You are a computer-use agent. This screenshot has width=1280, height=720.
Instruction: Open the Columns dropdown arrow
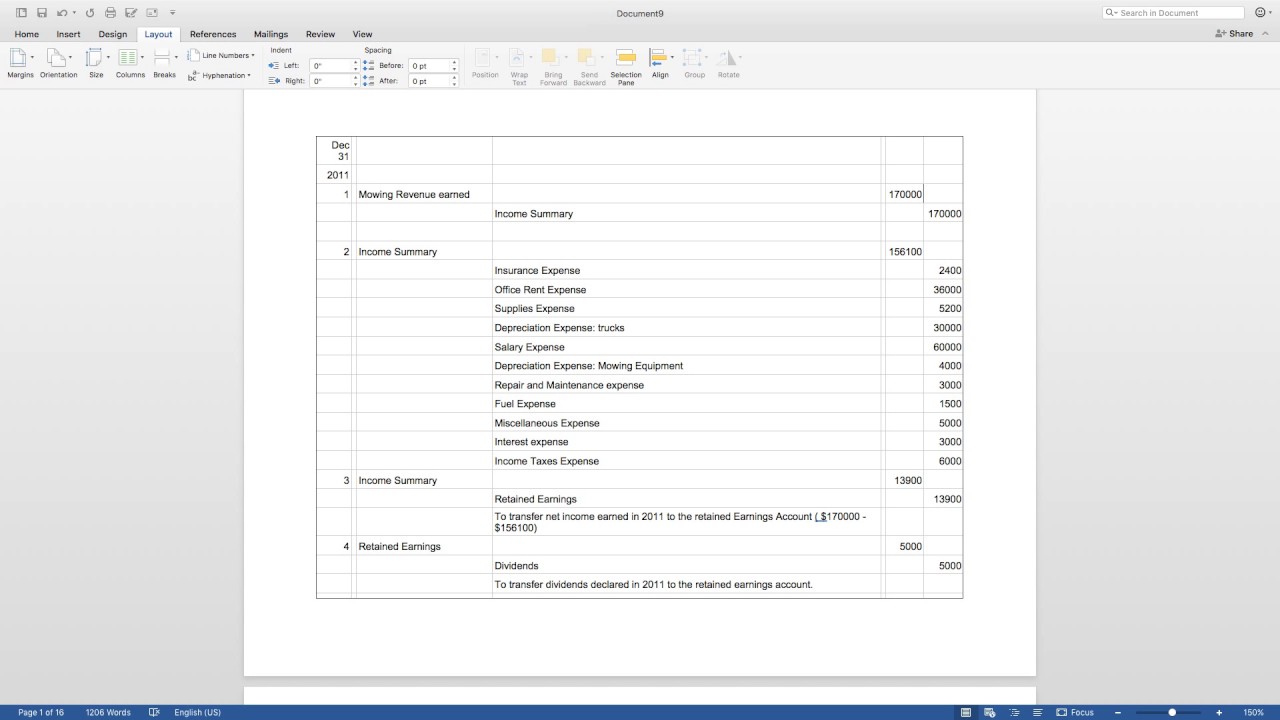point(142,57)
